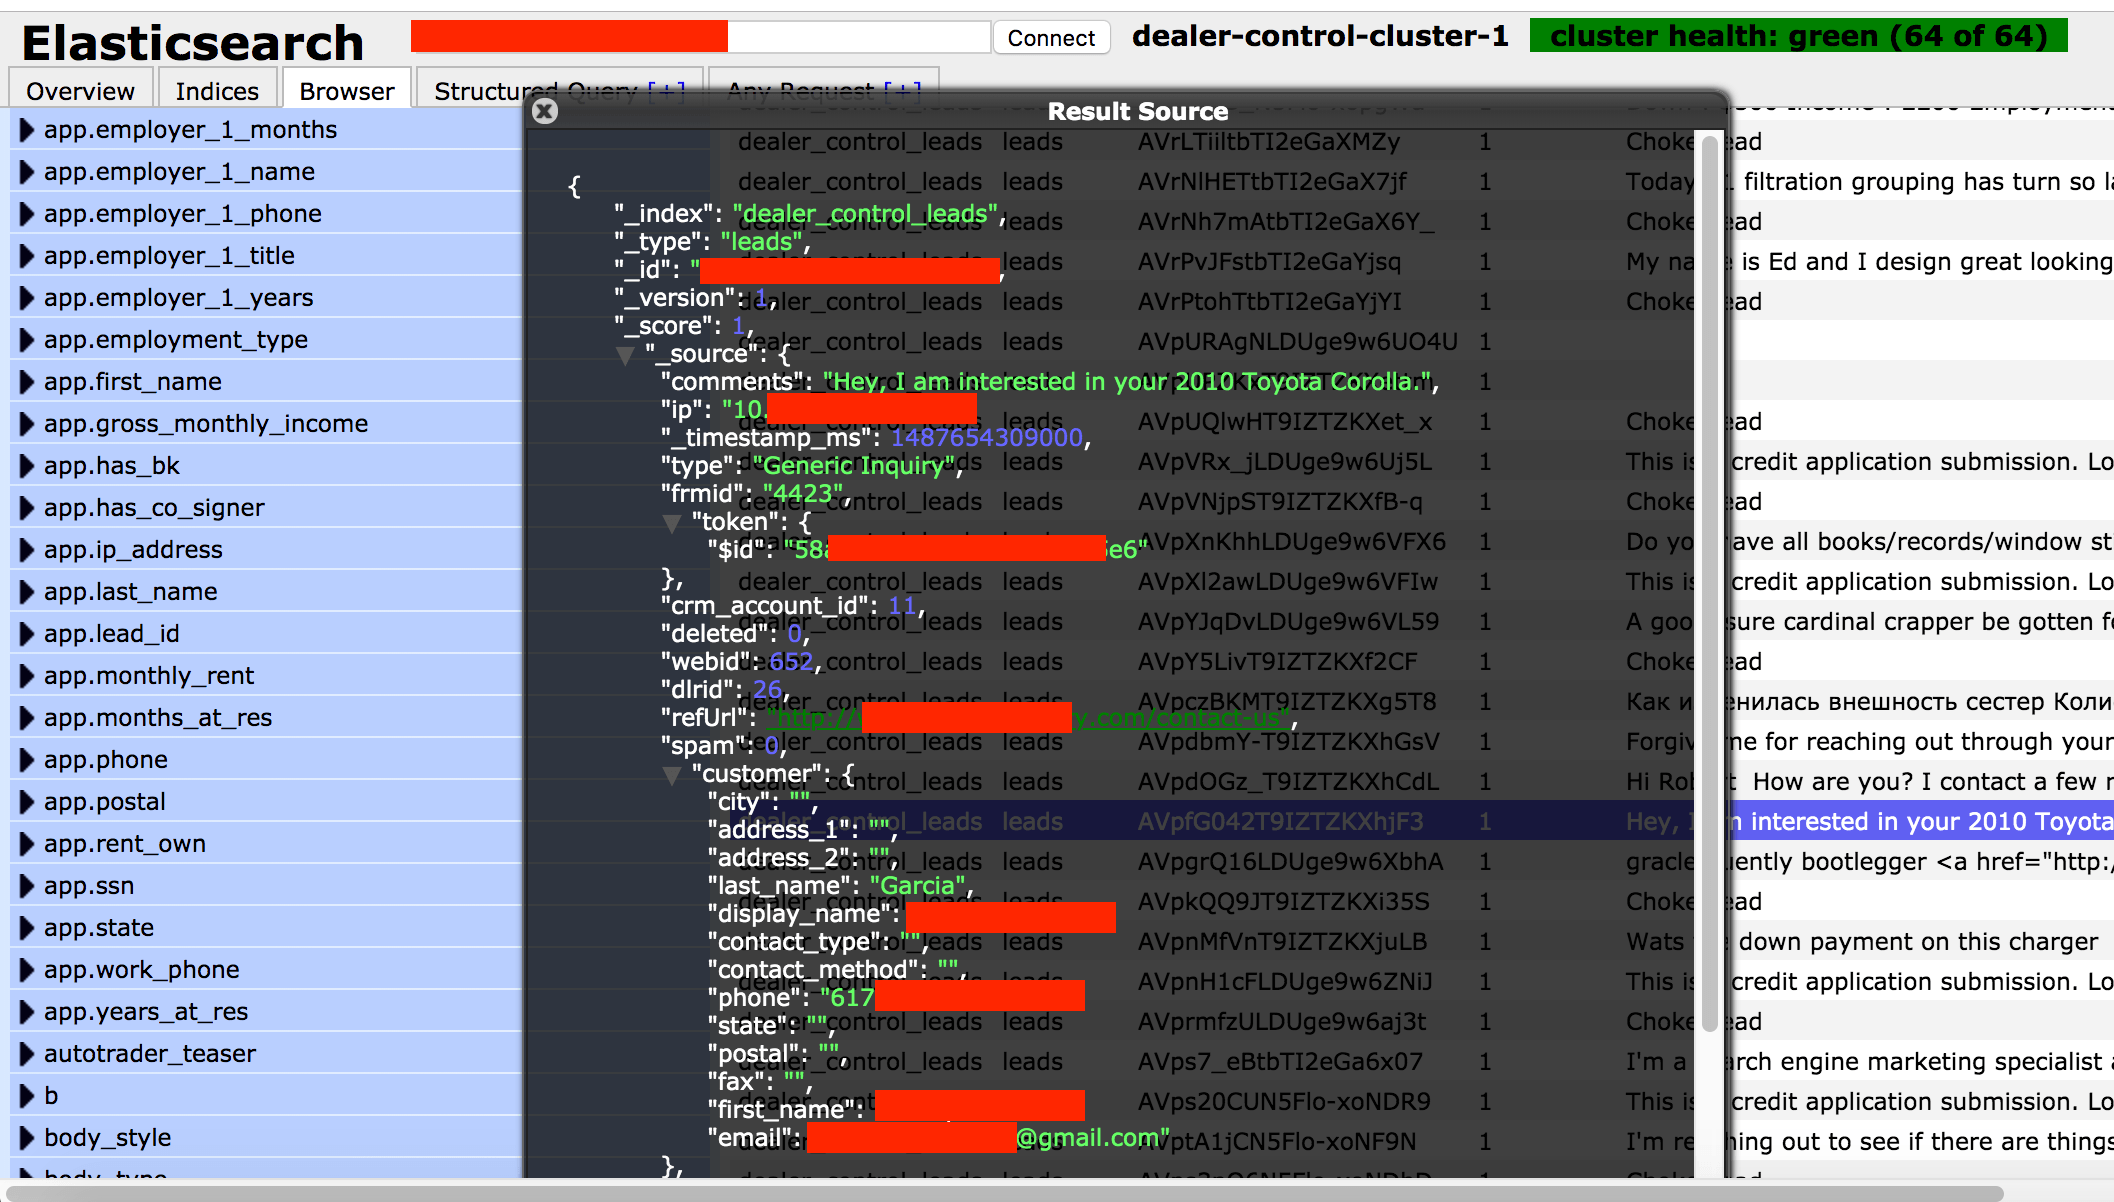The height and width of the screenshot is (1202, 2114).
Task: Select the app.gross_monthly_income field
Action: (x=206, y=424)
